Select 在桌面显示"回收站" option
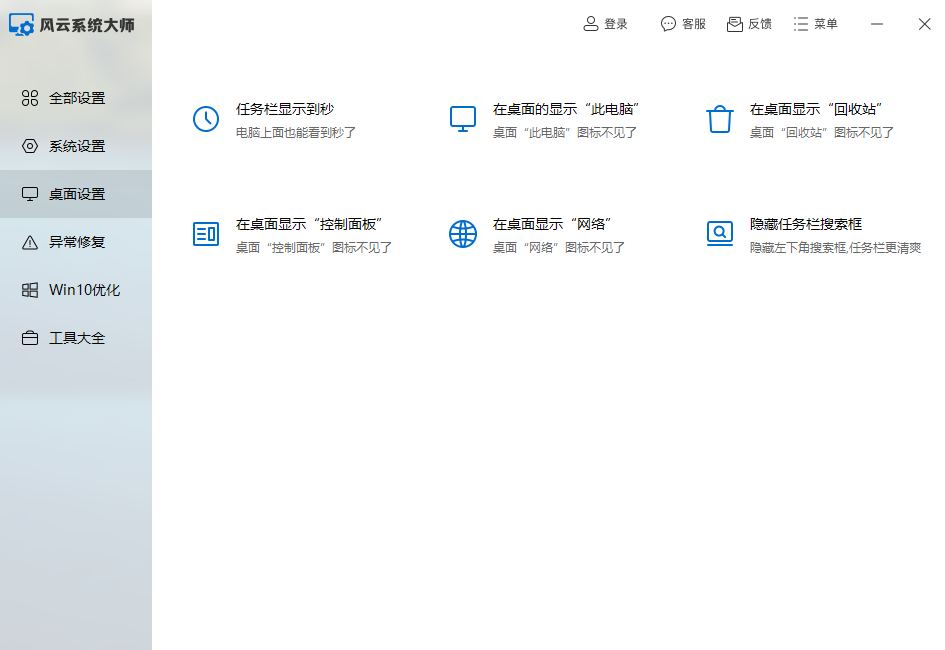Viewport: 945px width, 650px height. tap(816, 109)
